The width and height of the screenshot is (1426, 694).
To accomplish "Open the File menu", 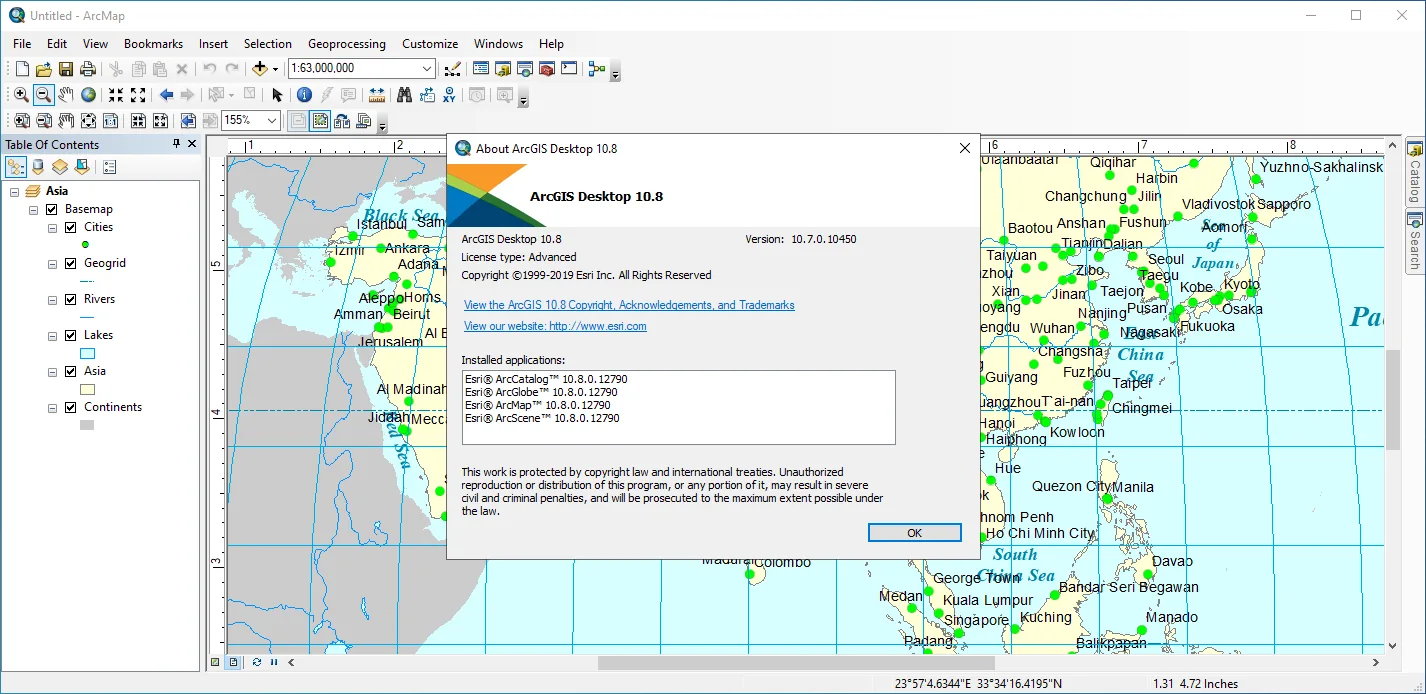I will [x=22, y=44].
